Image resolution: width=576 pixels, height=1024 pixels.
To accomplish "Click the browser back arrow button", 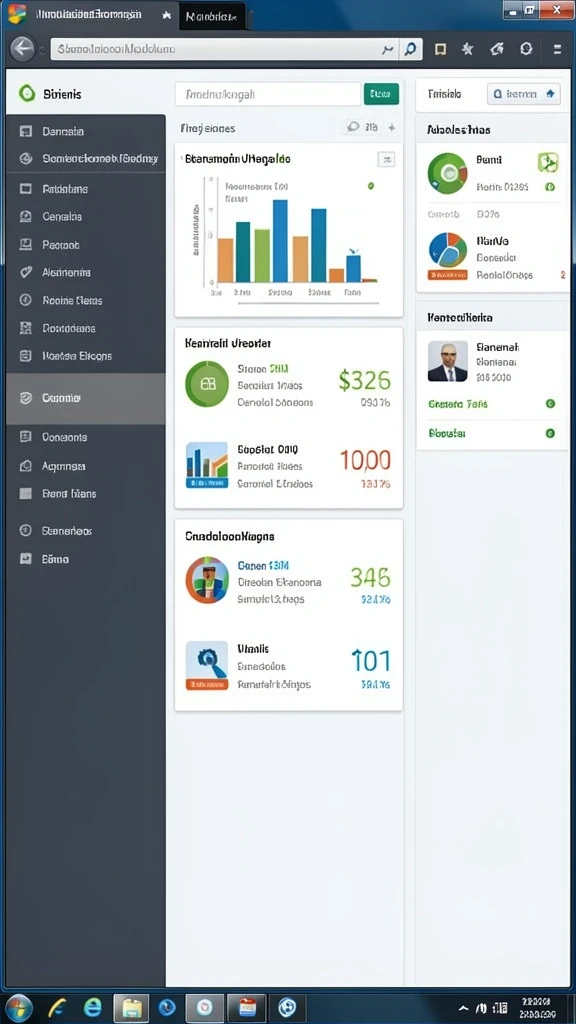I will coord(22,49).
